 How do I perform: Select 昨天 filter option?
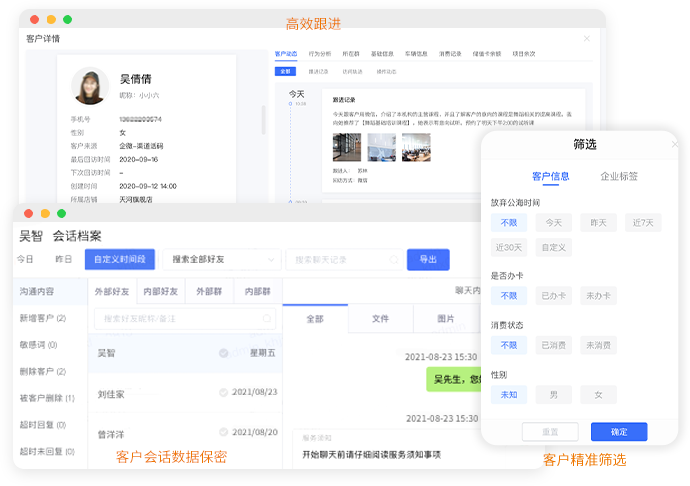point(598,223)
